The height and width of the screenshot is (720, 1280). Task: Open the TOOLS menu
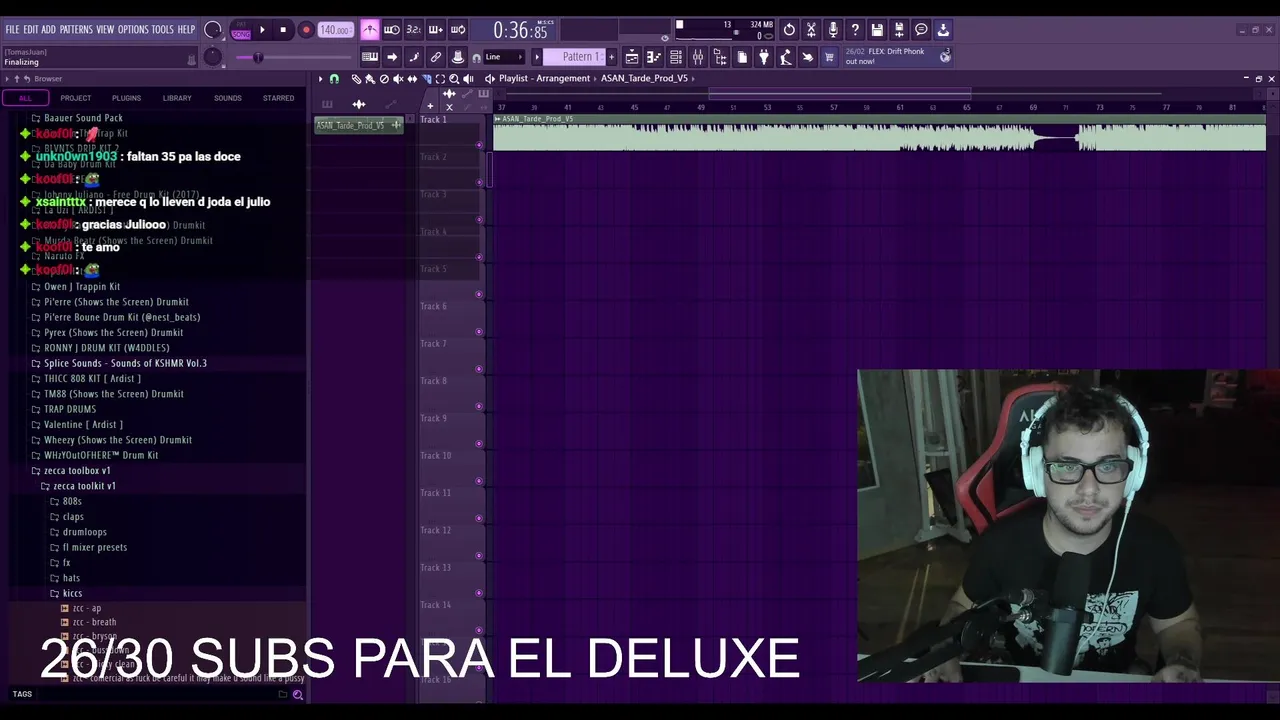tap(163, 30)
